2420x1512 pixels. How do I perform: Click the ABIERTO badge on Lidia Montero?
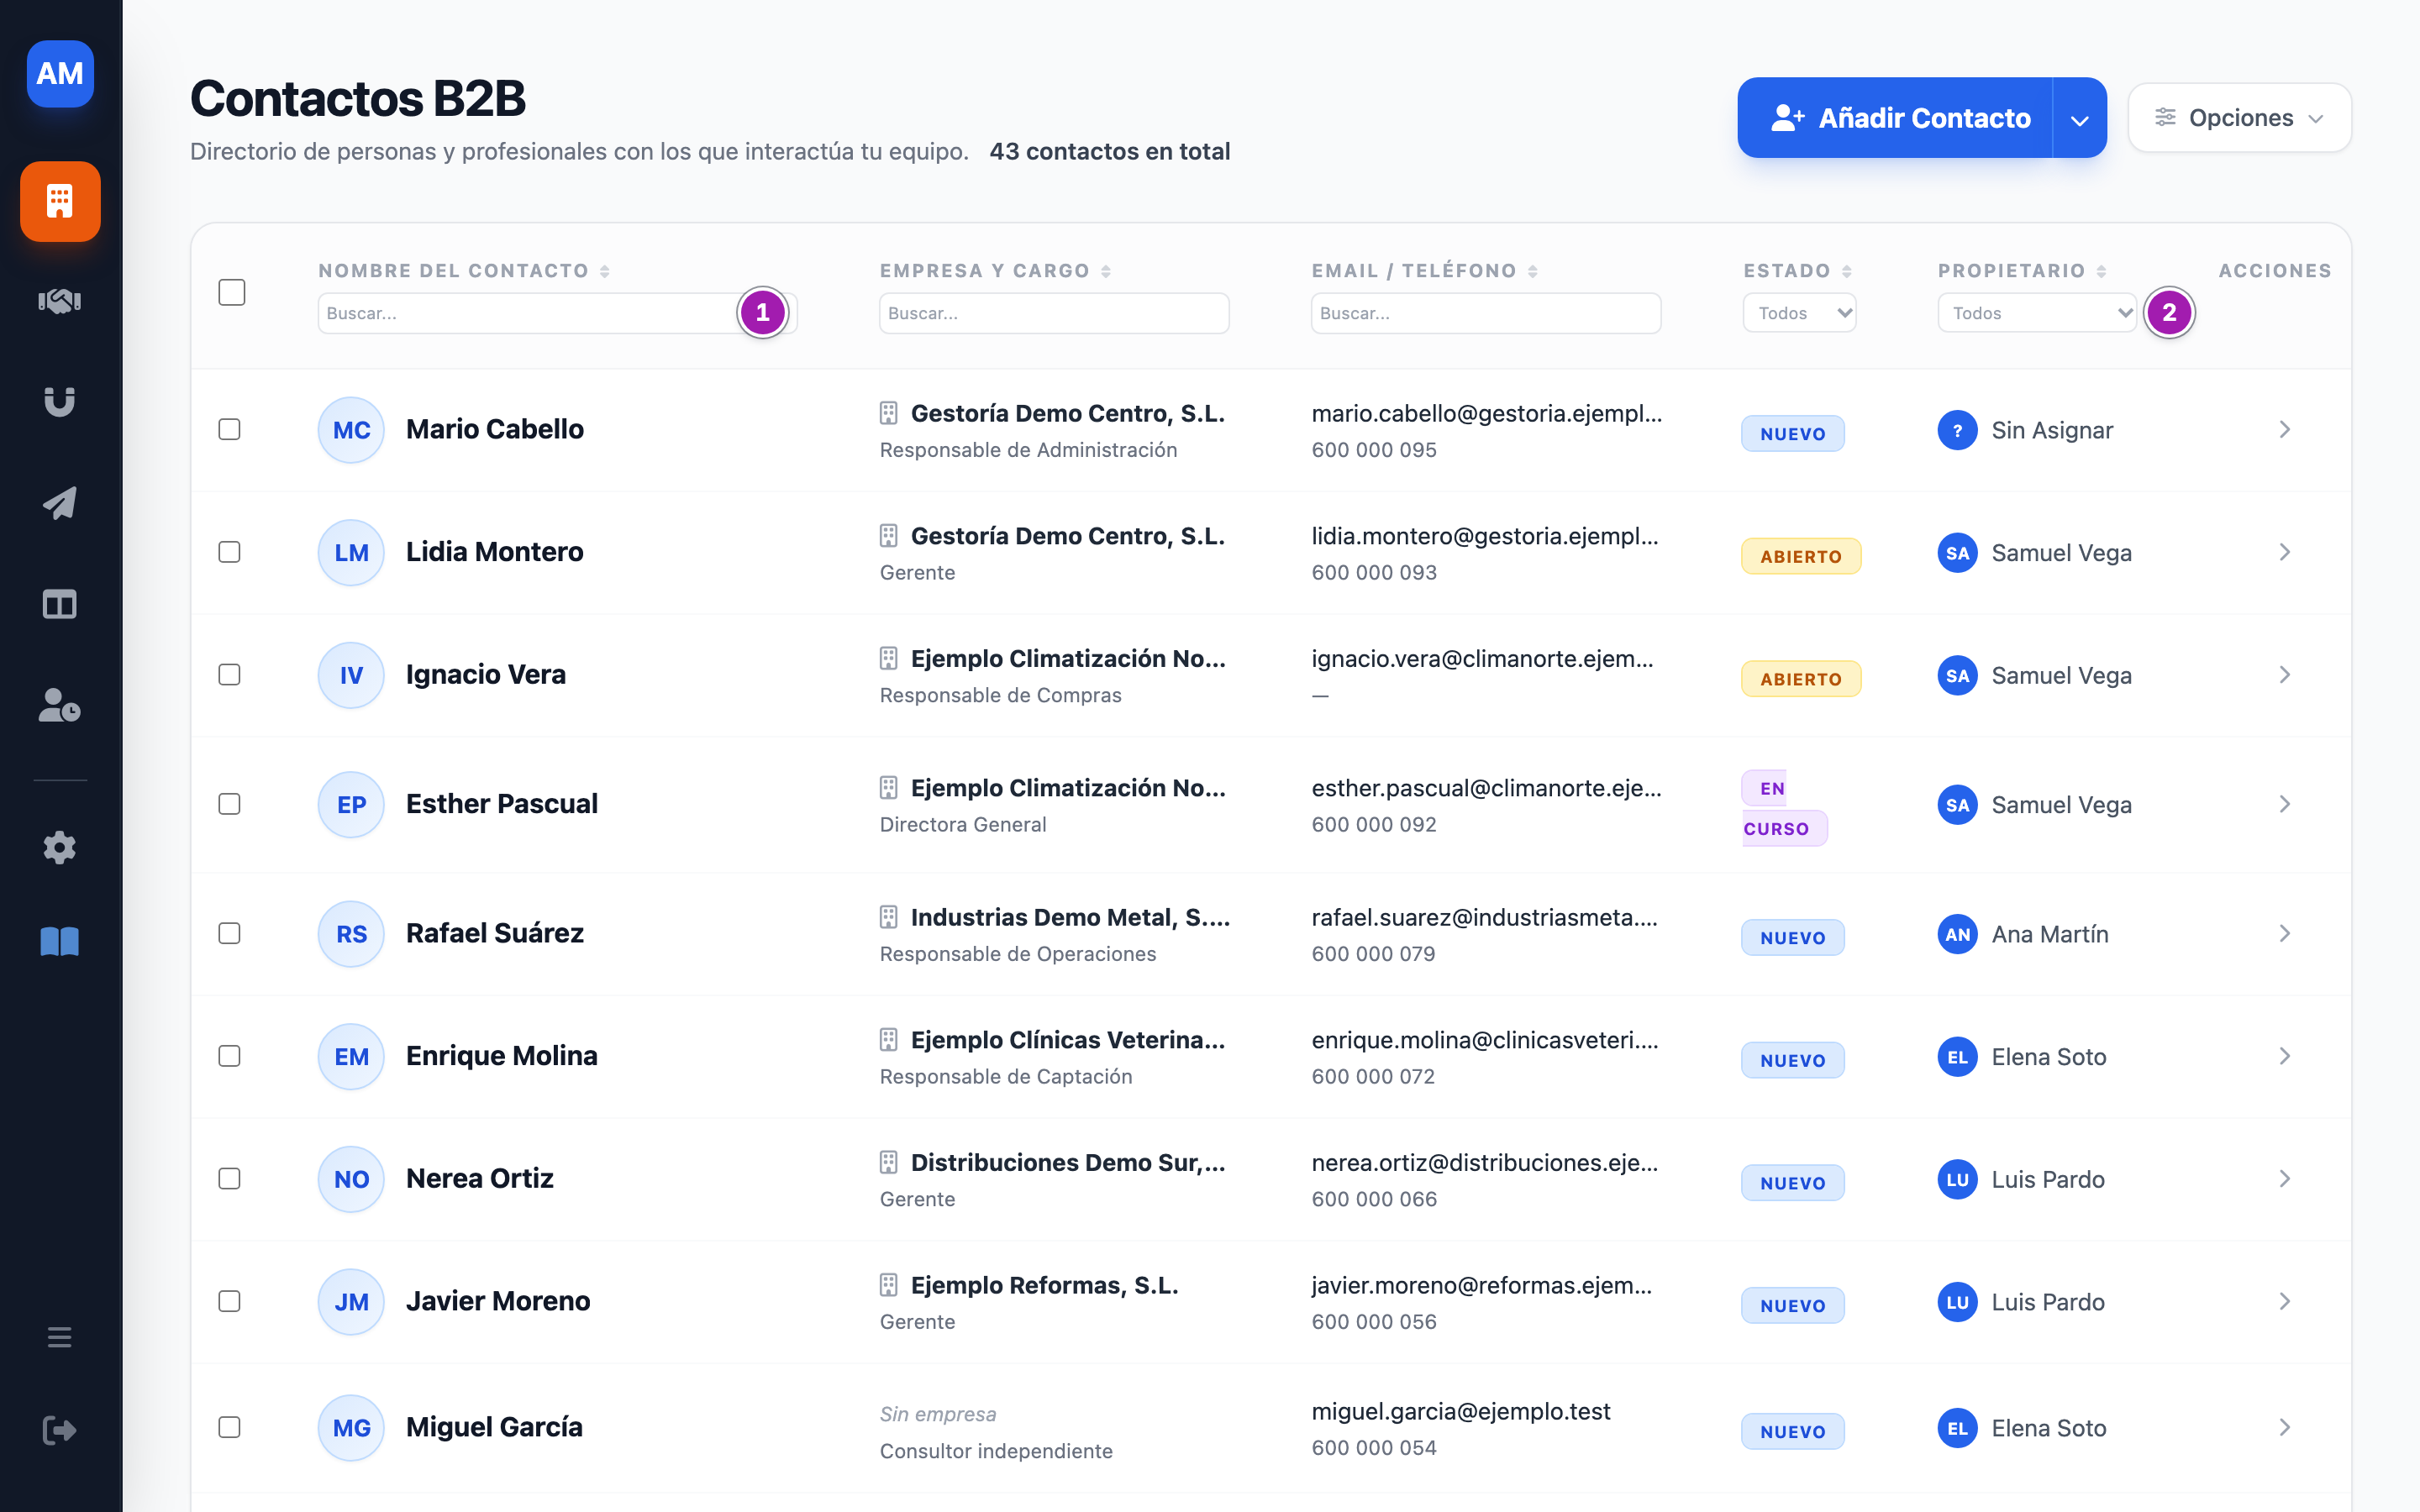point(1800,556)
